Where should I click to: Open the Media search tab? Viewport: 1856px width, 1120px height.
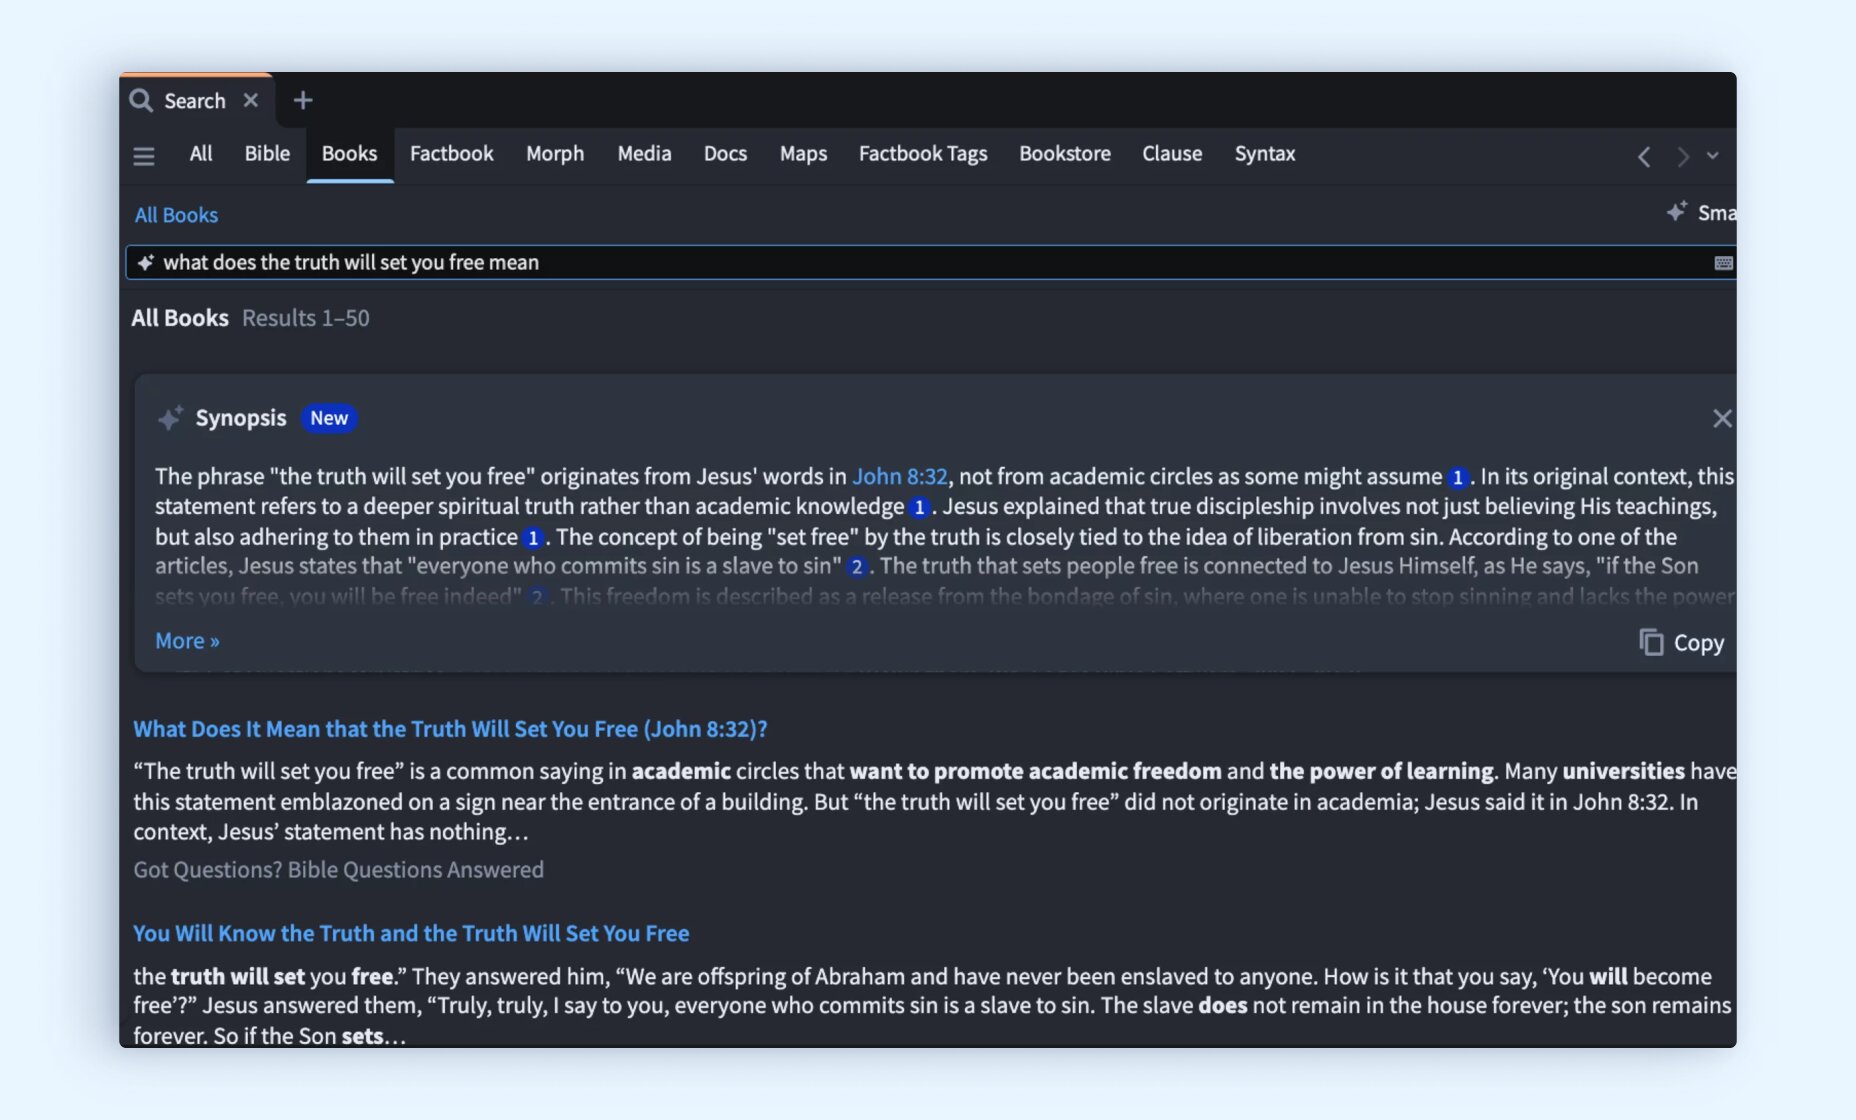644,153
